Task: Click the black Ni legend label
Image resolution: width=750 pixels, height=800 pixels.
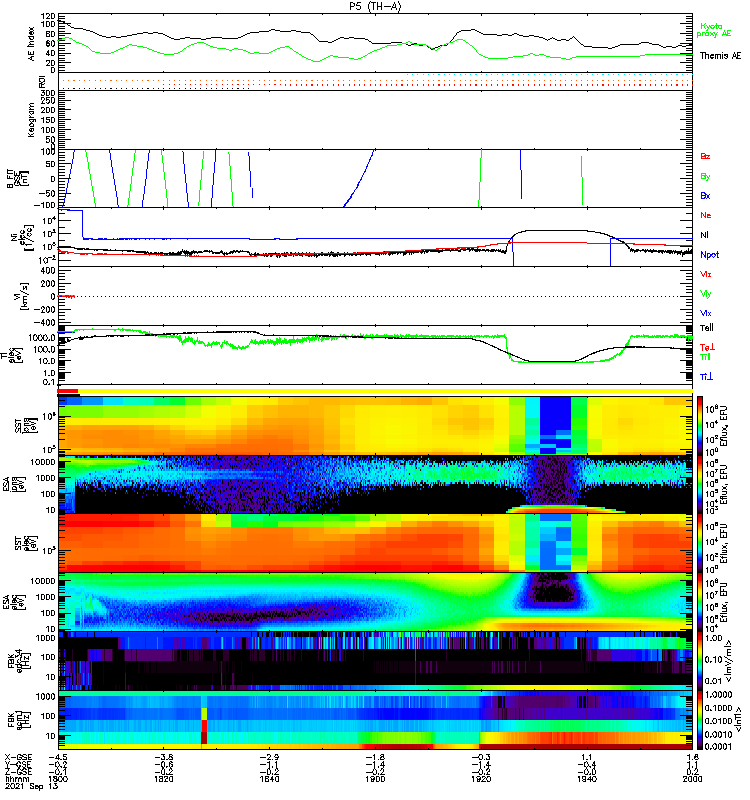Action: tap(704, 235)
